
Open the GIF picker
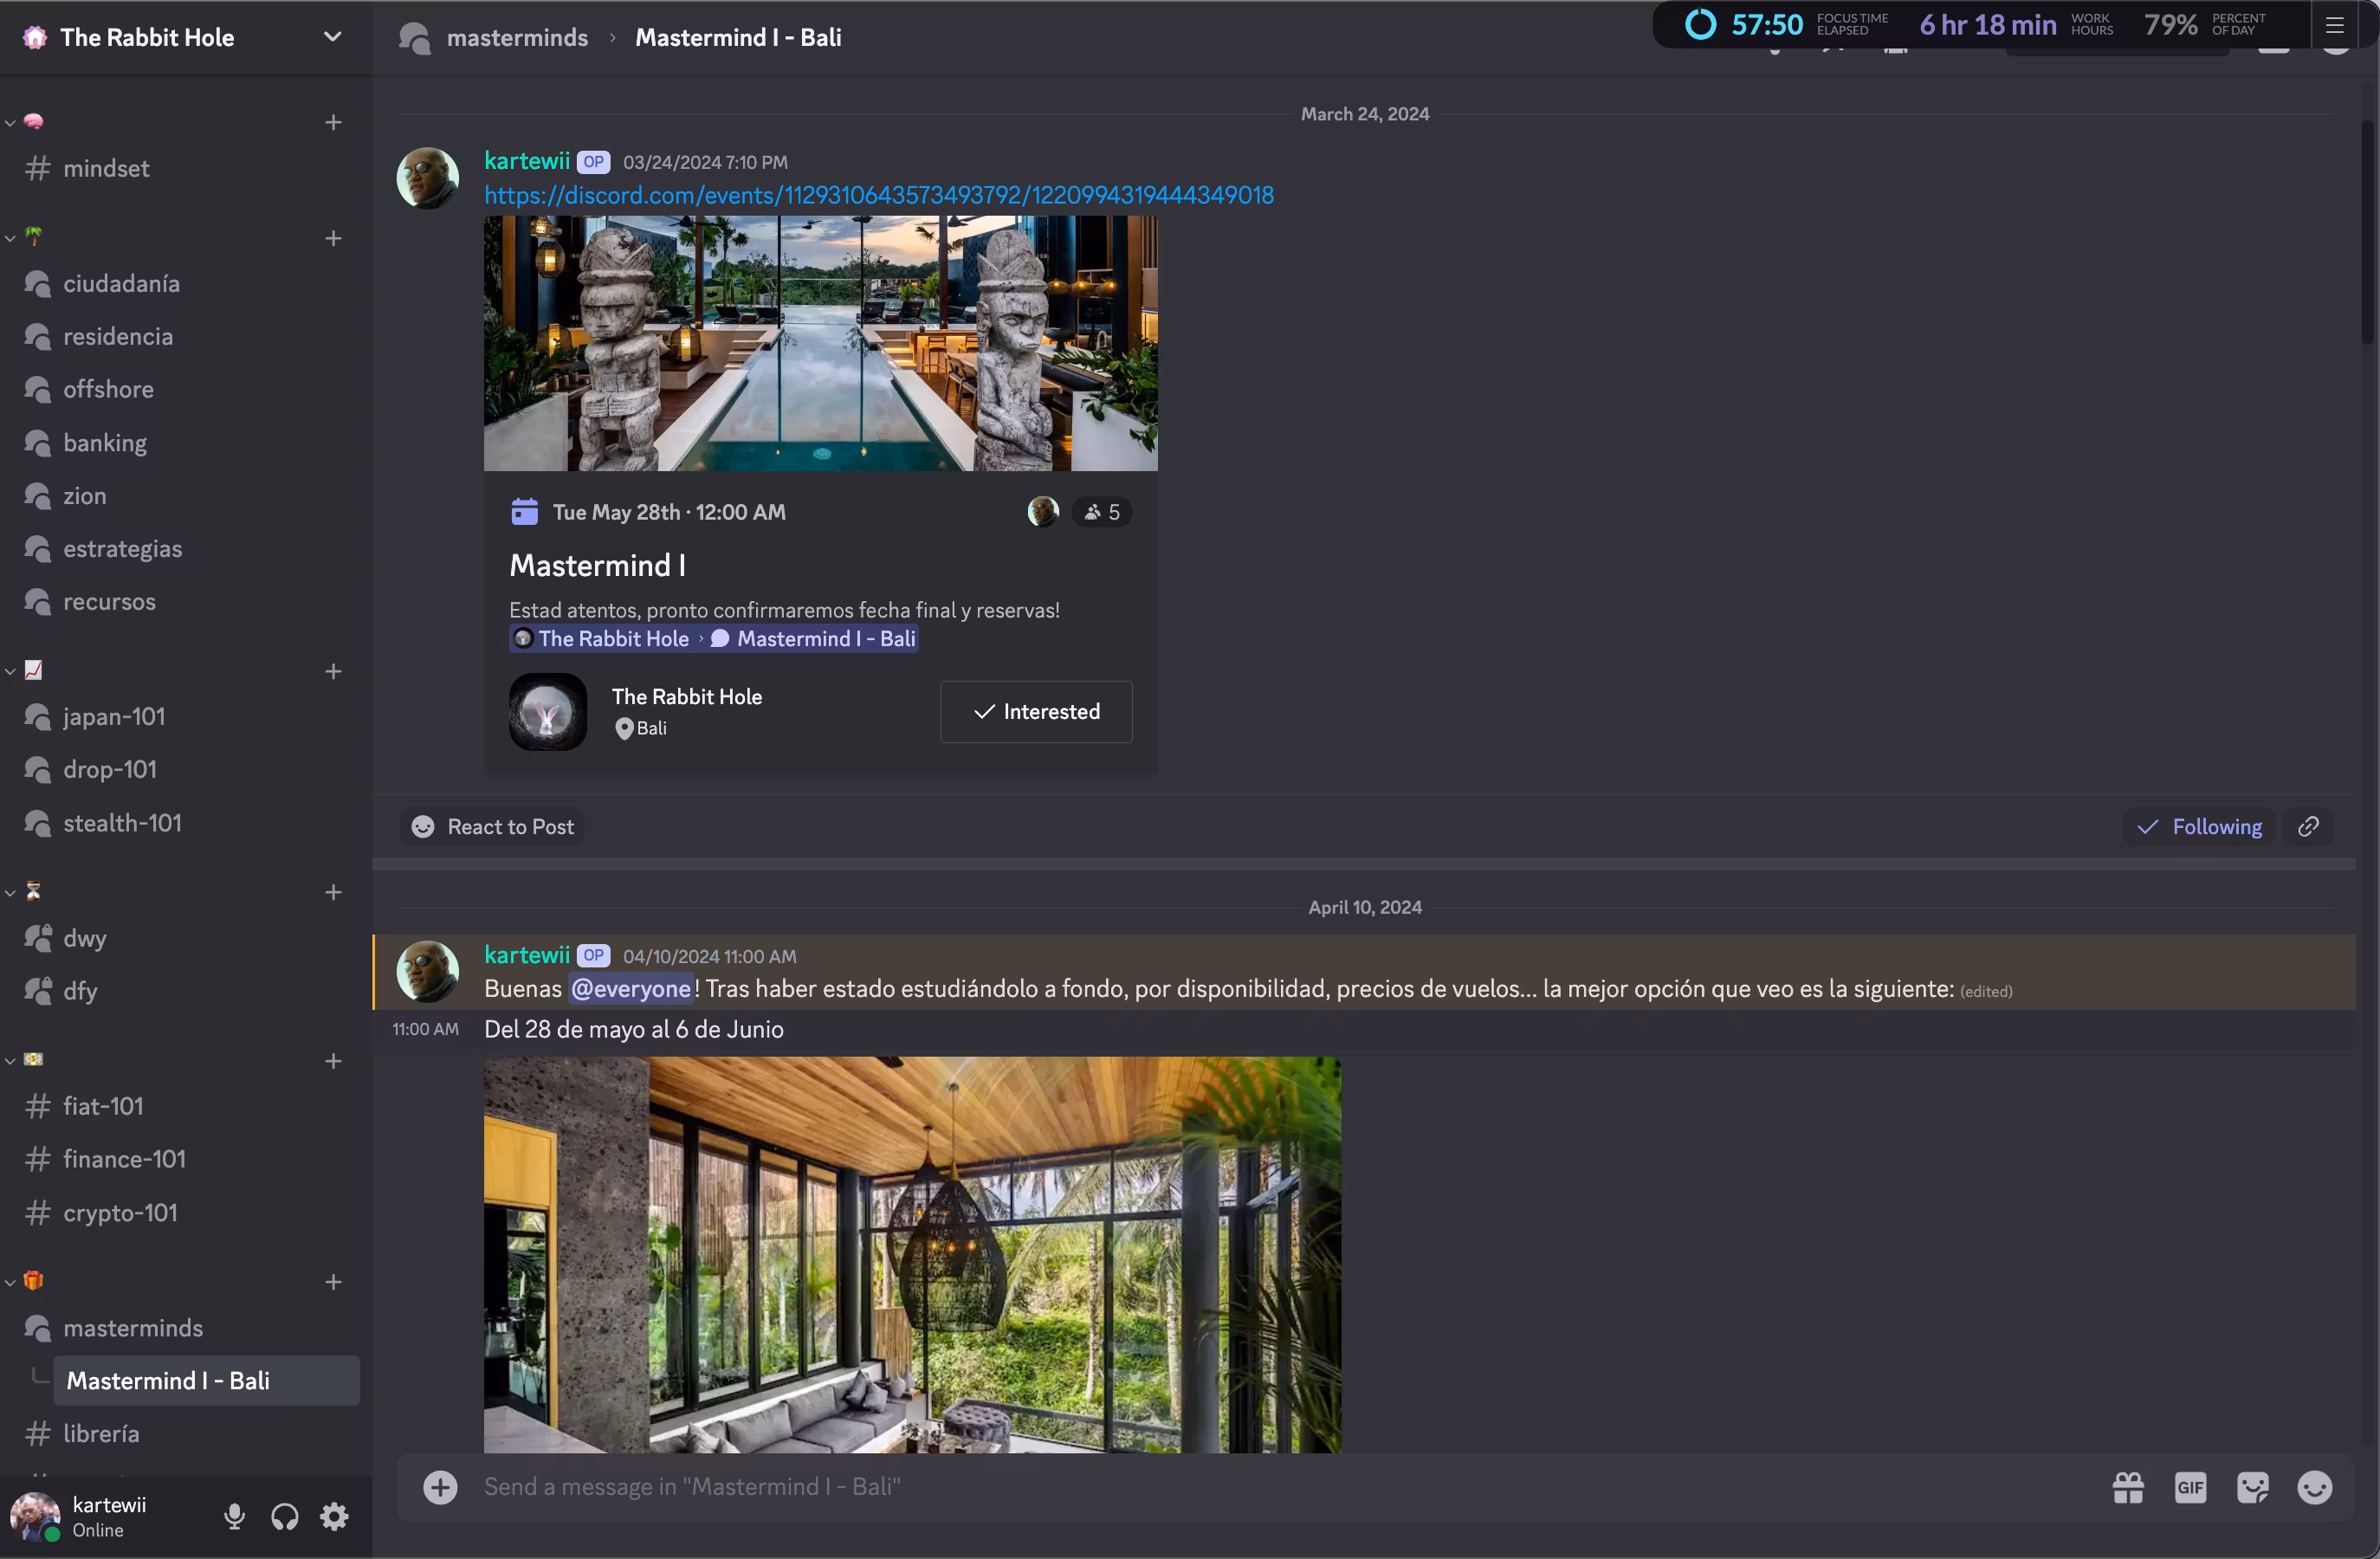click(x=2190, y=1487)
